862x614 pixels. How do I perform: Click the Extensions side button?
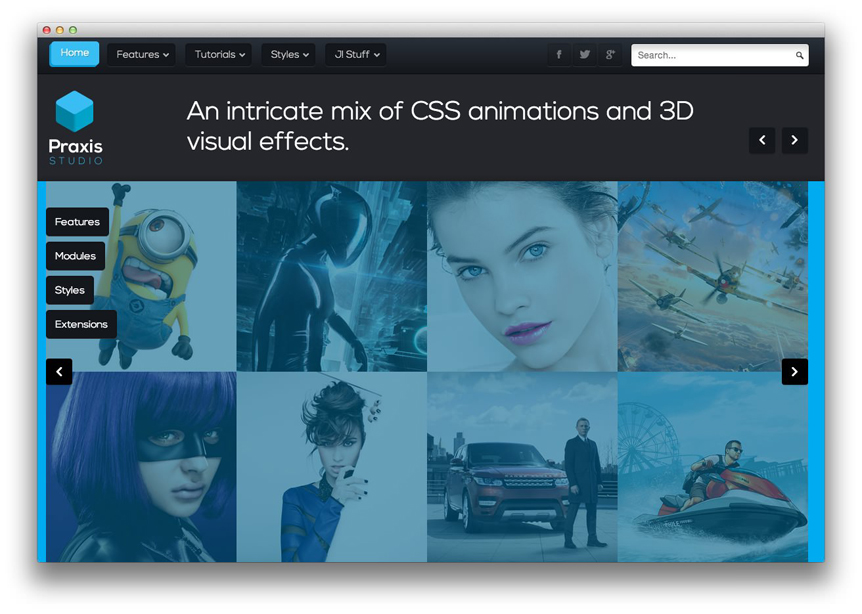pos(81,324)
